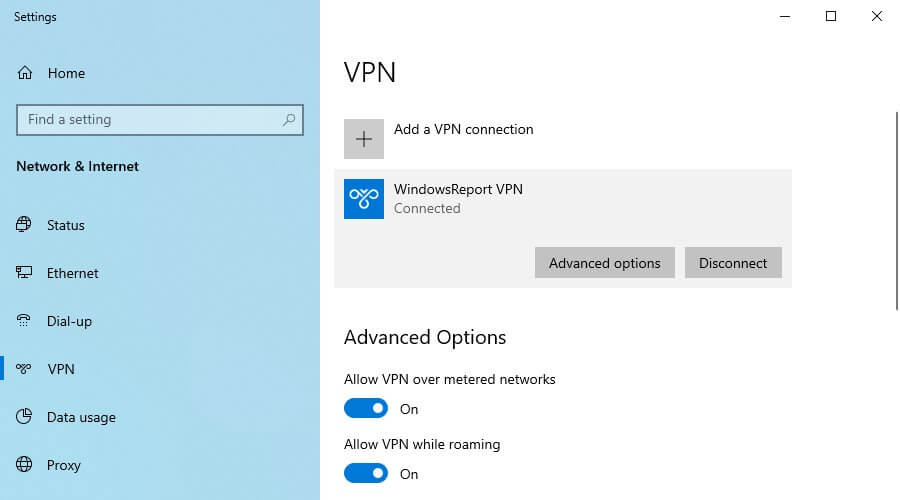Click the vertical scrollbar on the right
The height and width of the screenshot is (500, 900).
896,211
